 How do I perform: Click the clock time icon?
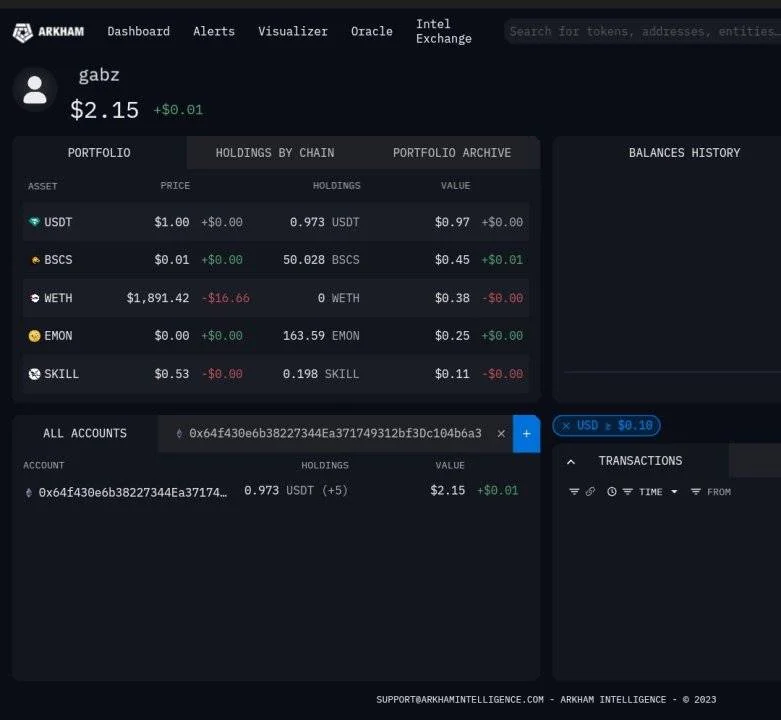click(612, 492)
